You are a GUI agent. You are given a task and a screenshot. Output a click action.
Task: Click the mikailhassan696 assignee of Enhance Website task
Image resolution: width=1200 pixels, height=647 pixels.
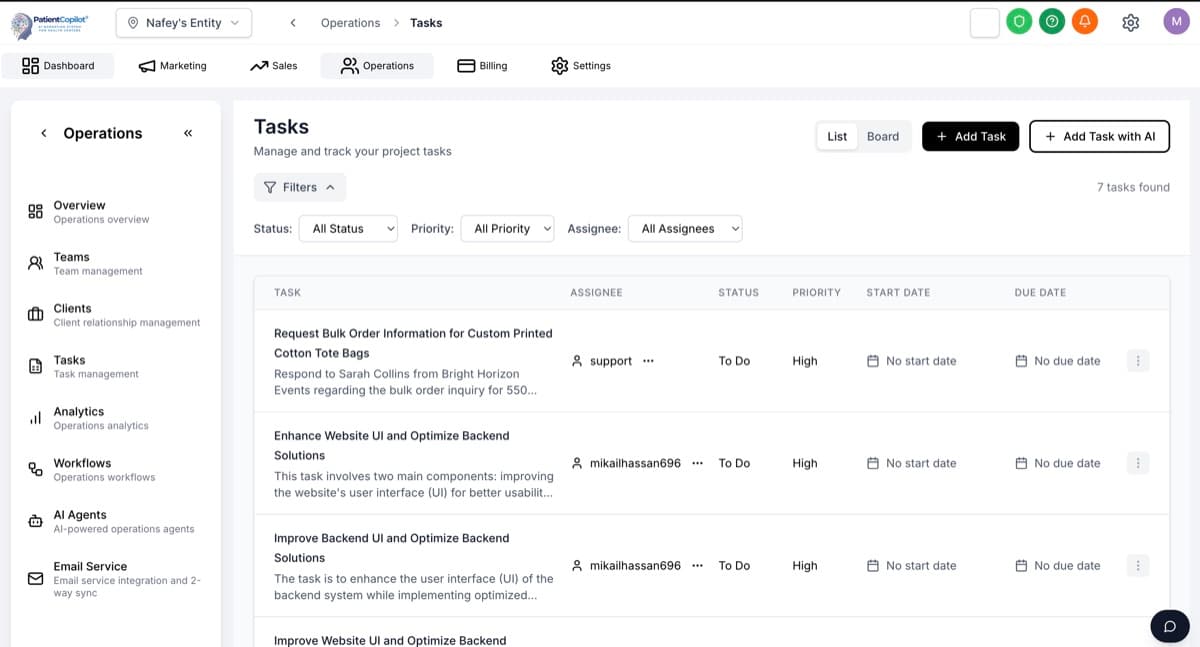tap(635, 463)
